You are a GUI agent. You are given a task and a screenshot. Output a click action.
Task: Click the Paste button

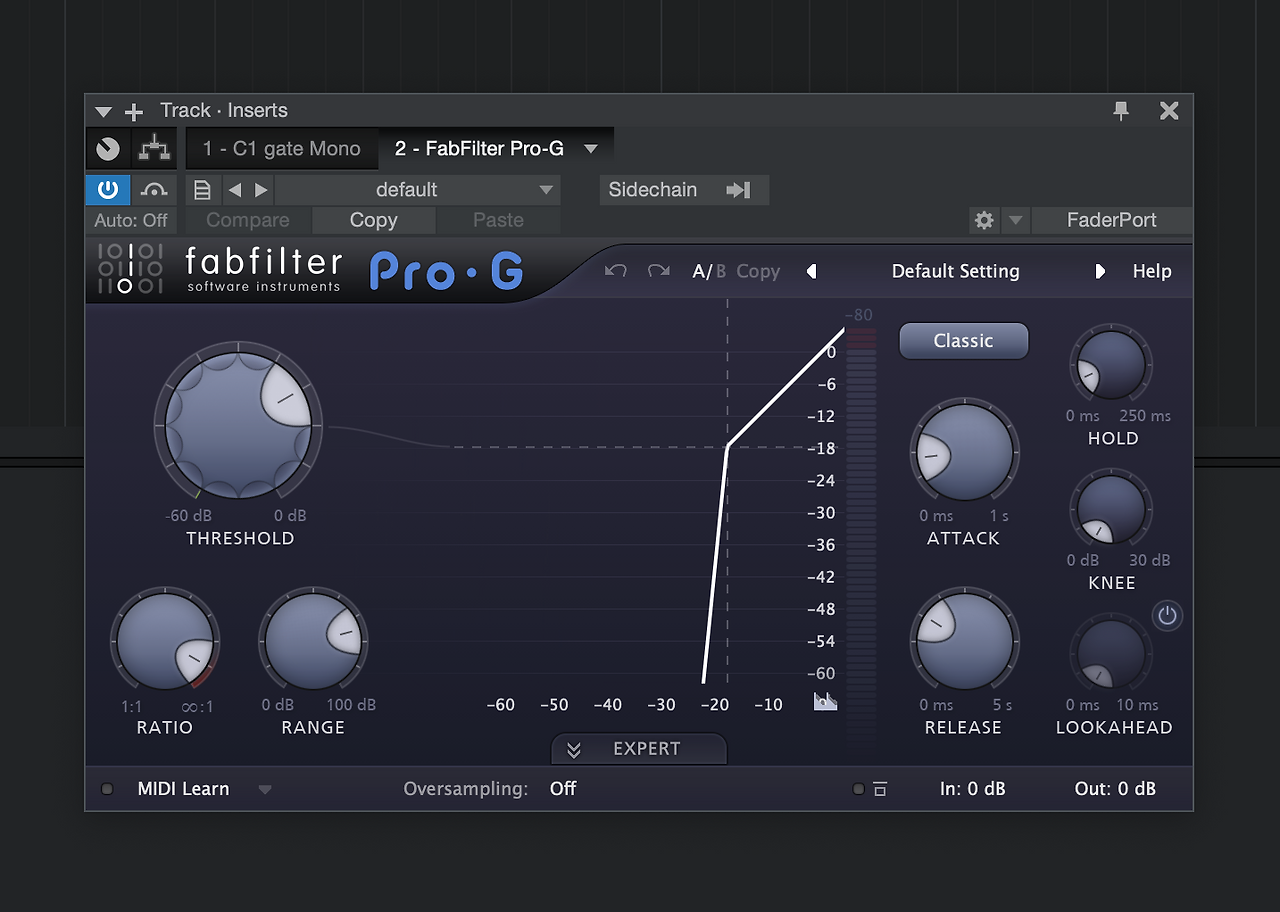(498, 221)
